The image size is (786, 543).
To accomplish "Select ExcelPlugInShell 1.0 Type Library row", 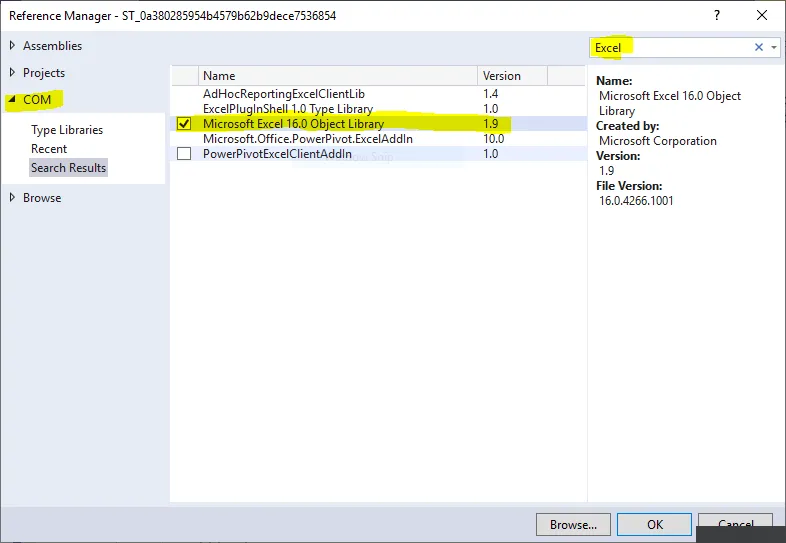I will pos(378,109).
